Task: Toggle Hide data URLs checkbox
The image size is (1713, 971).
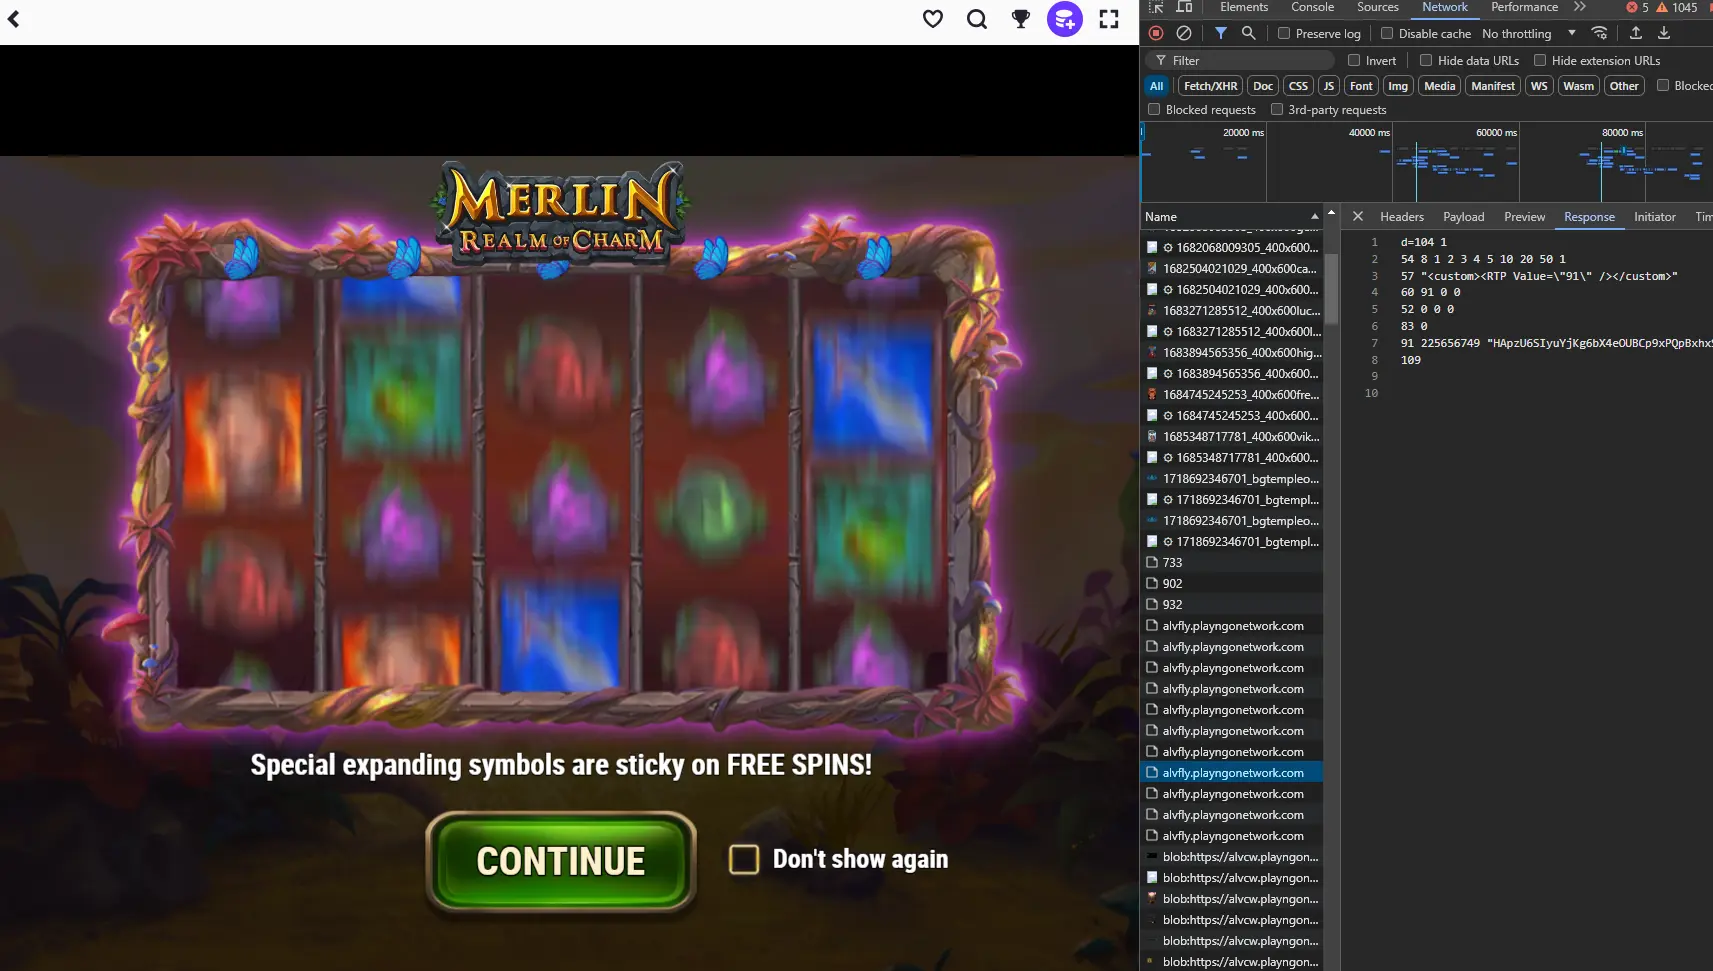Action: pyautogui.click(x=1426, y=60)
